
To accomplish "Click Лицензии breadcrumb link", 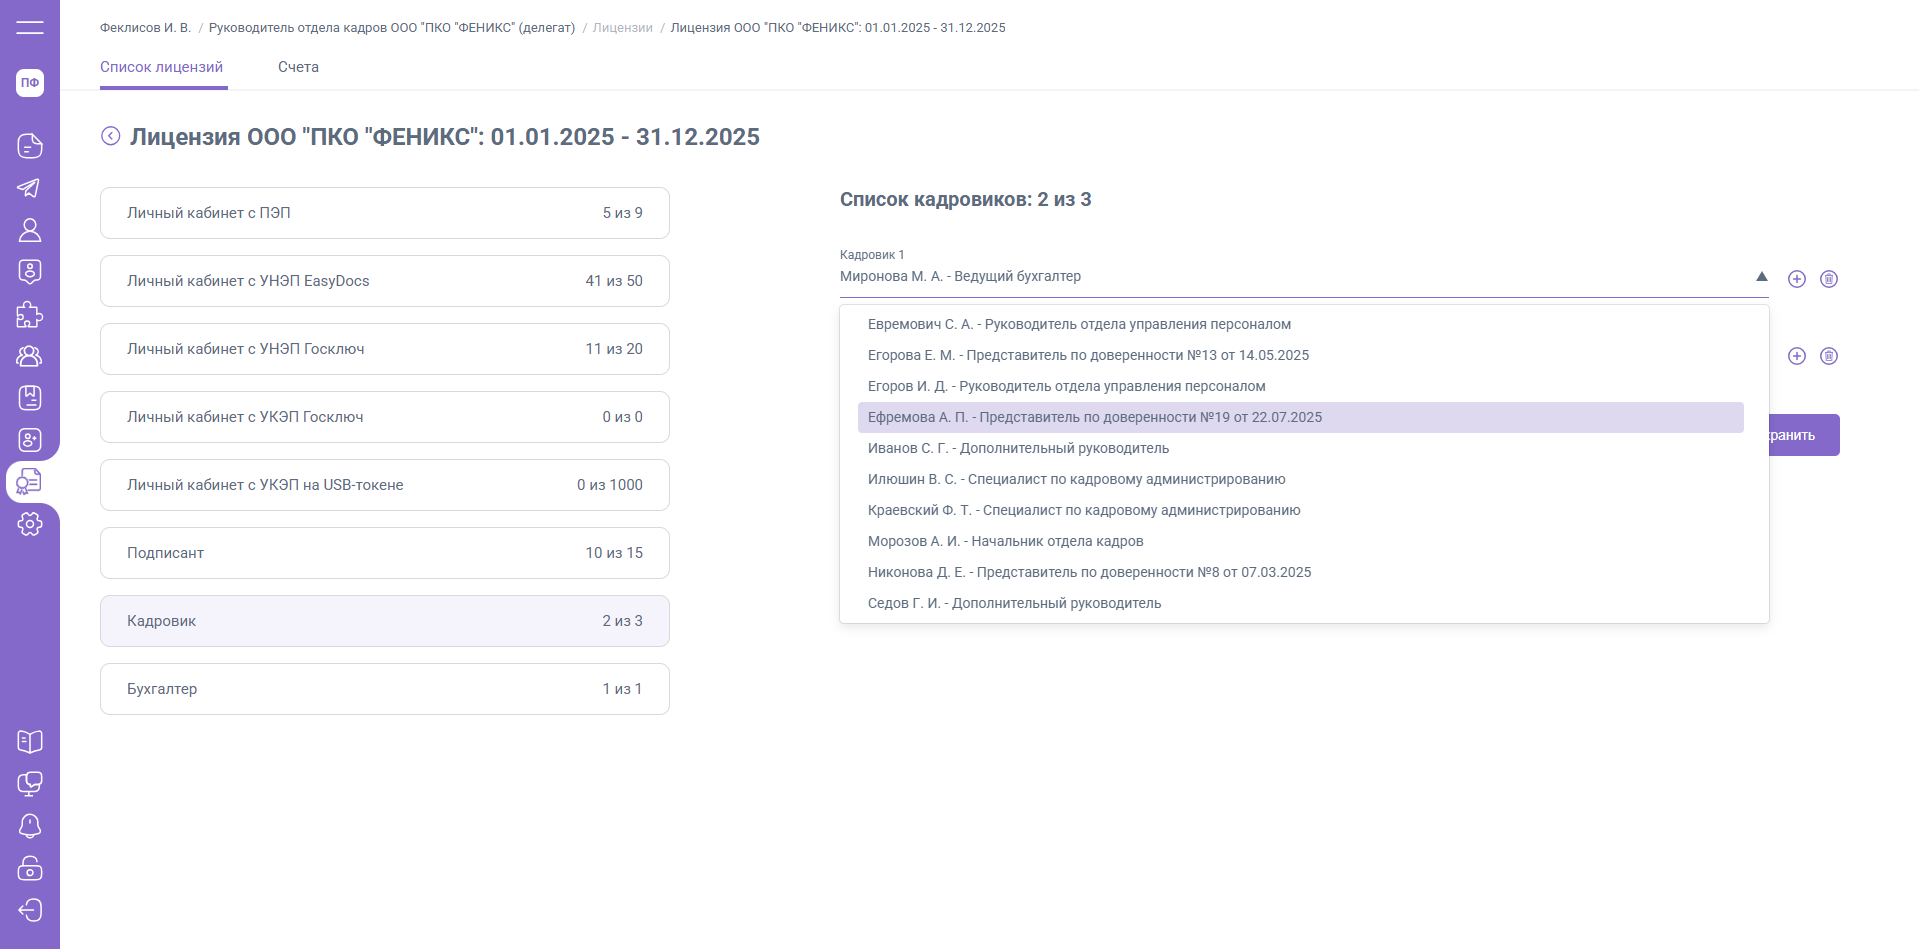I will [x=622, y=28].
